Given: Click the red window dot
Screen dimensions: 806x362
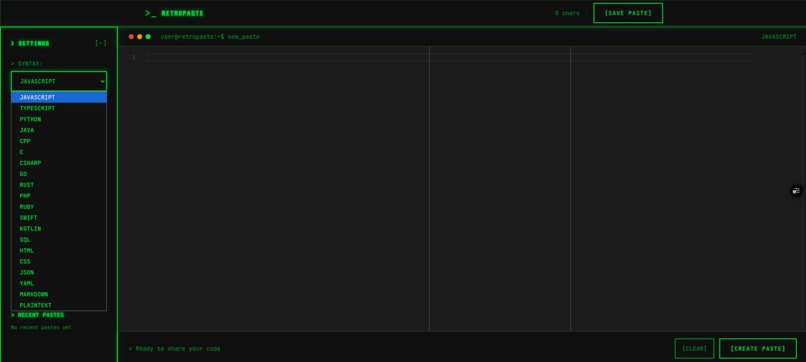Looking at the screenshot, I should click(131, 37).
